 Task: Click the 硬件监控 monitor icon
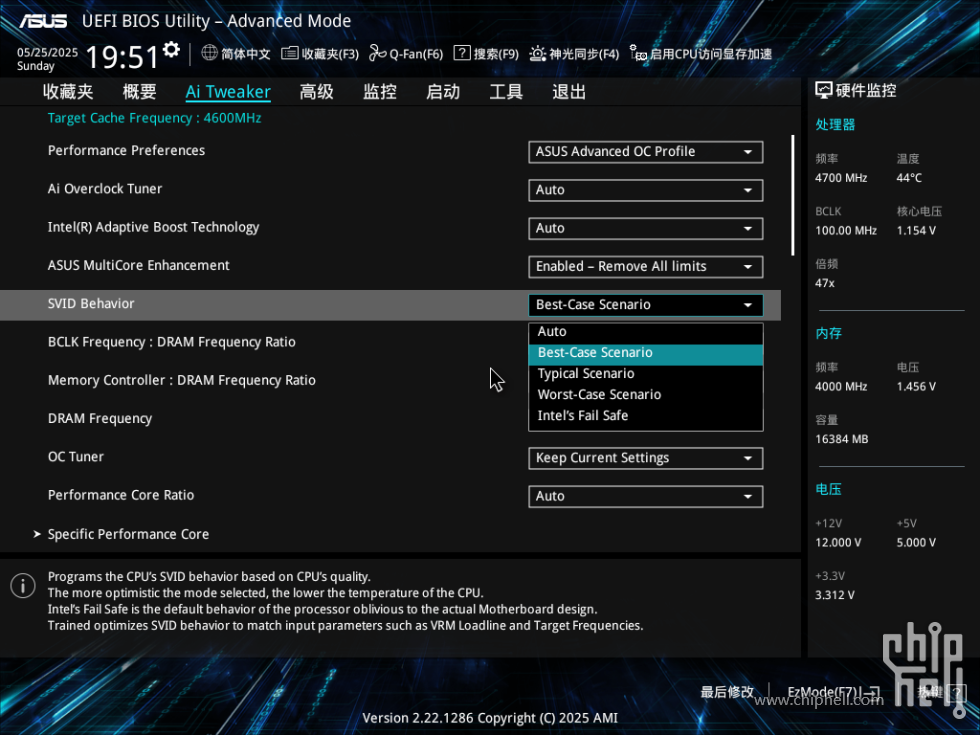coord(824,91)
